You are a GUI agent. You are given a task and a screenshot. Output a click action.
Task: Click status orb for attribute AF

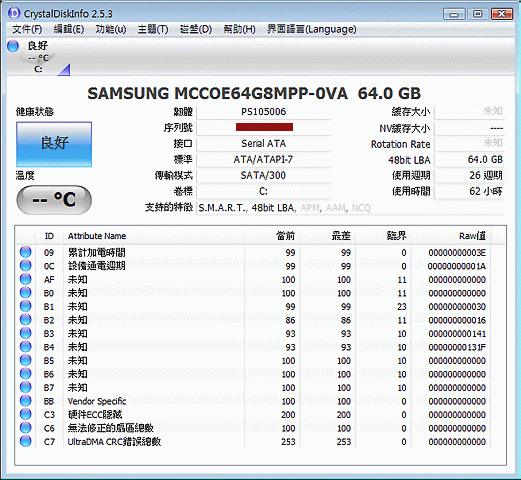pos(25,279)
